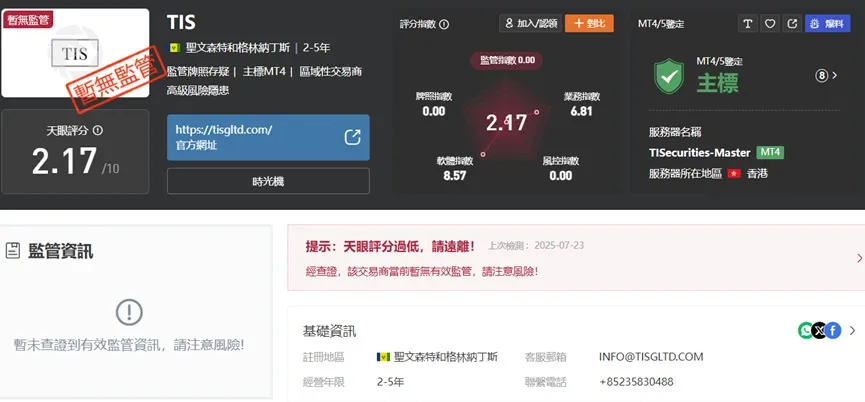Click the share external icon button
Viewport: 865px width, 402px height.
[793, 24]
